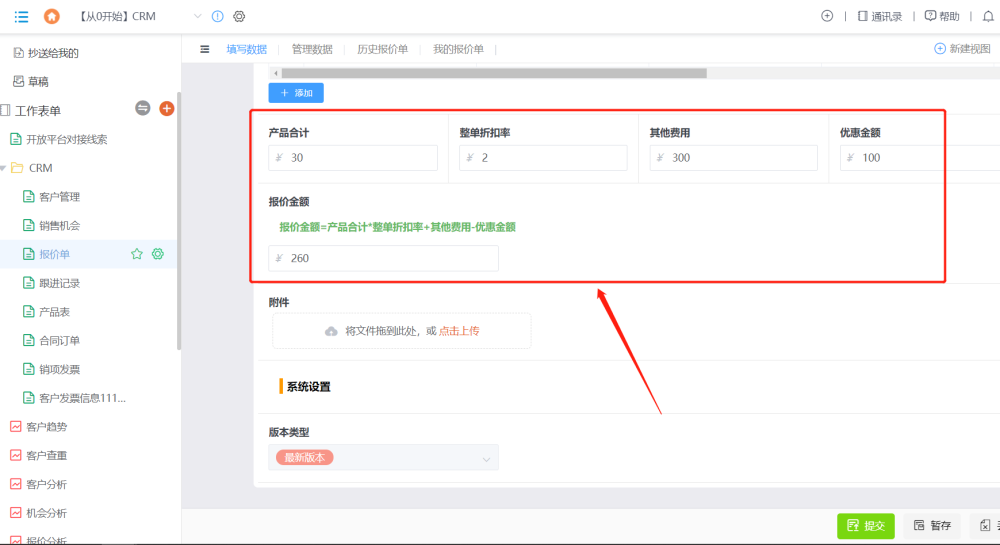
Task: Open 跟进记录 form
Action: coord(52,283)
